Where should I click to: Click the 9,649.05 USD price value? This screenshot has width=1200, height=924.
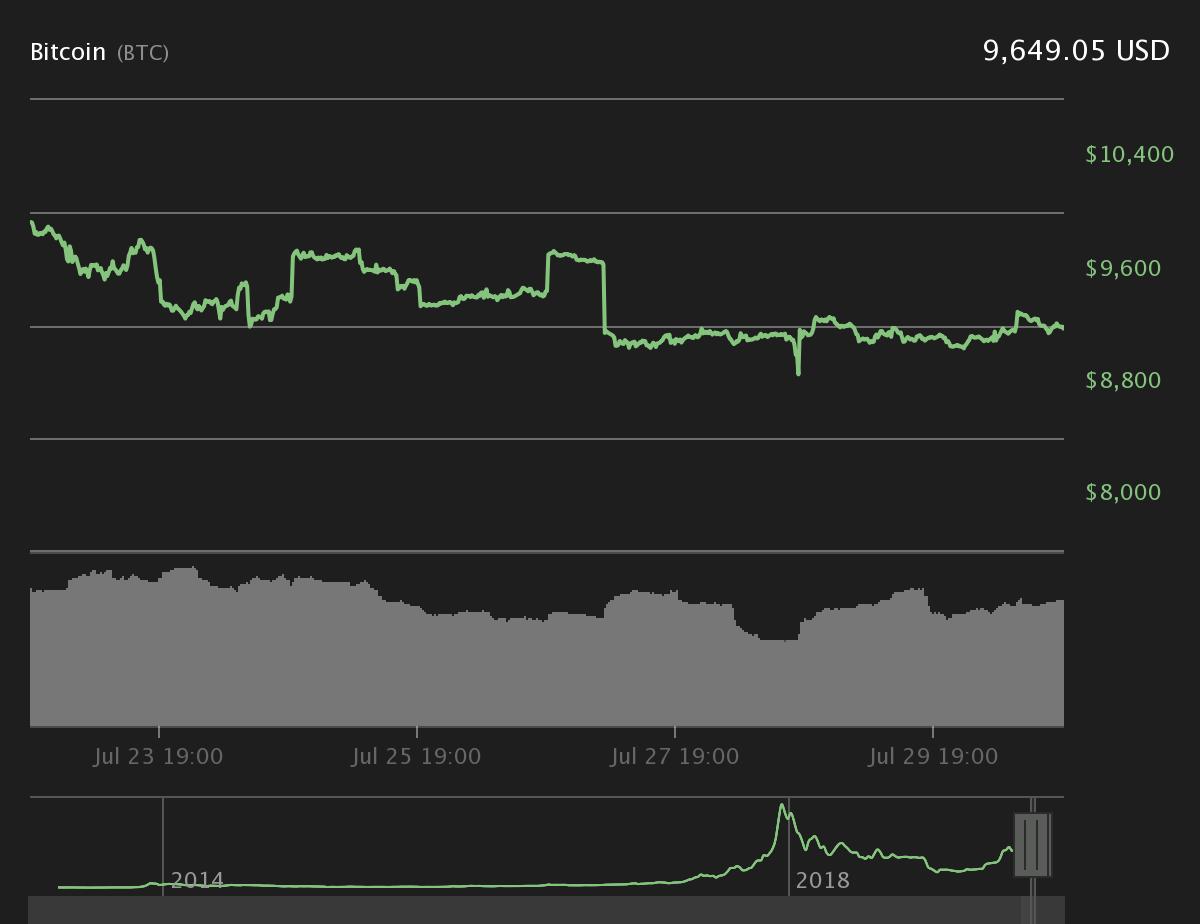click(x=1076, y=51)
